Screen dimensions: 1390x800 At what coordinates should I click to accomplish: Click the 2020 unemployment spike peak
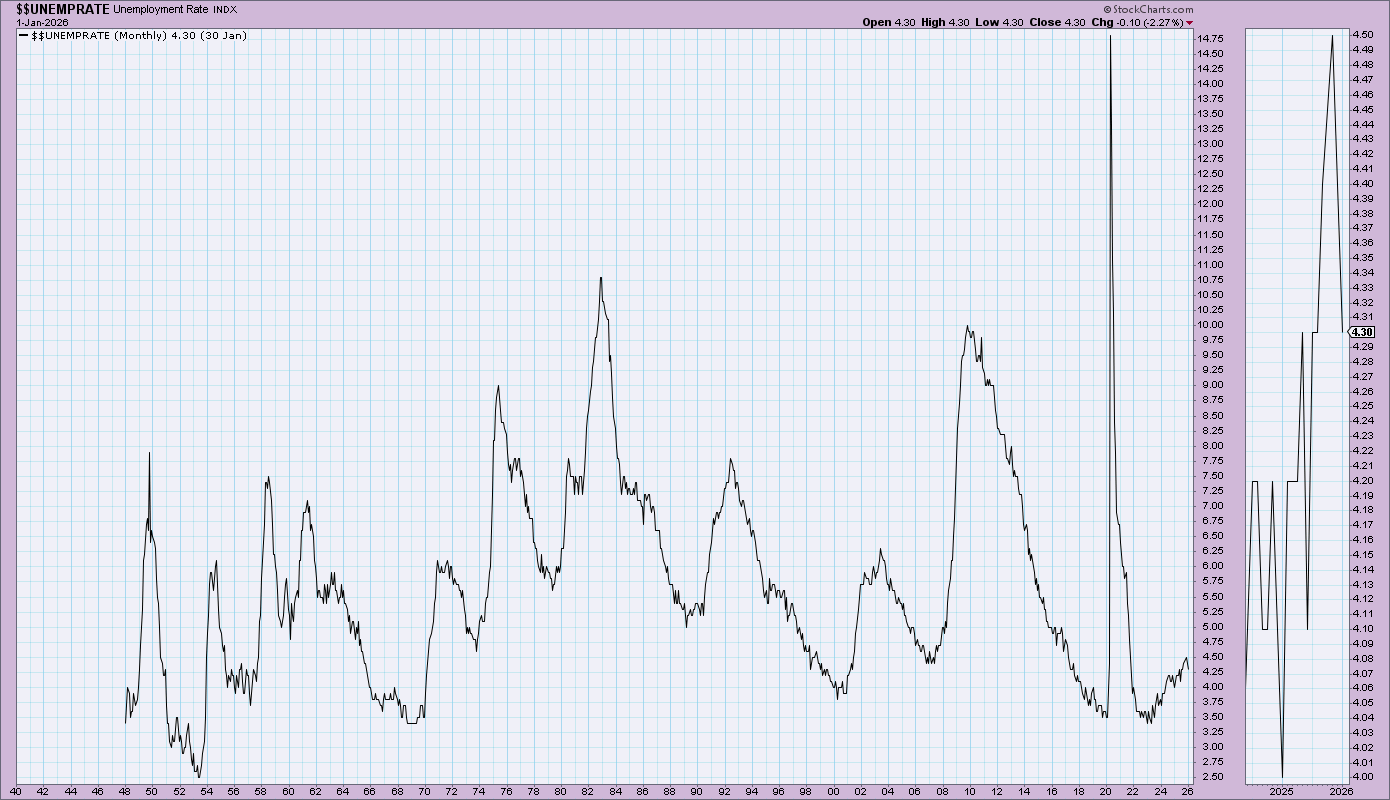coord(1110,37)
